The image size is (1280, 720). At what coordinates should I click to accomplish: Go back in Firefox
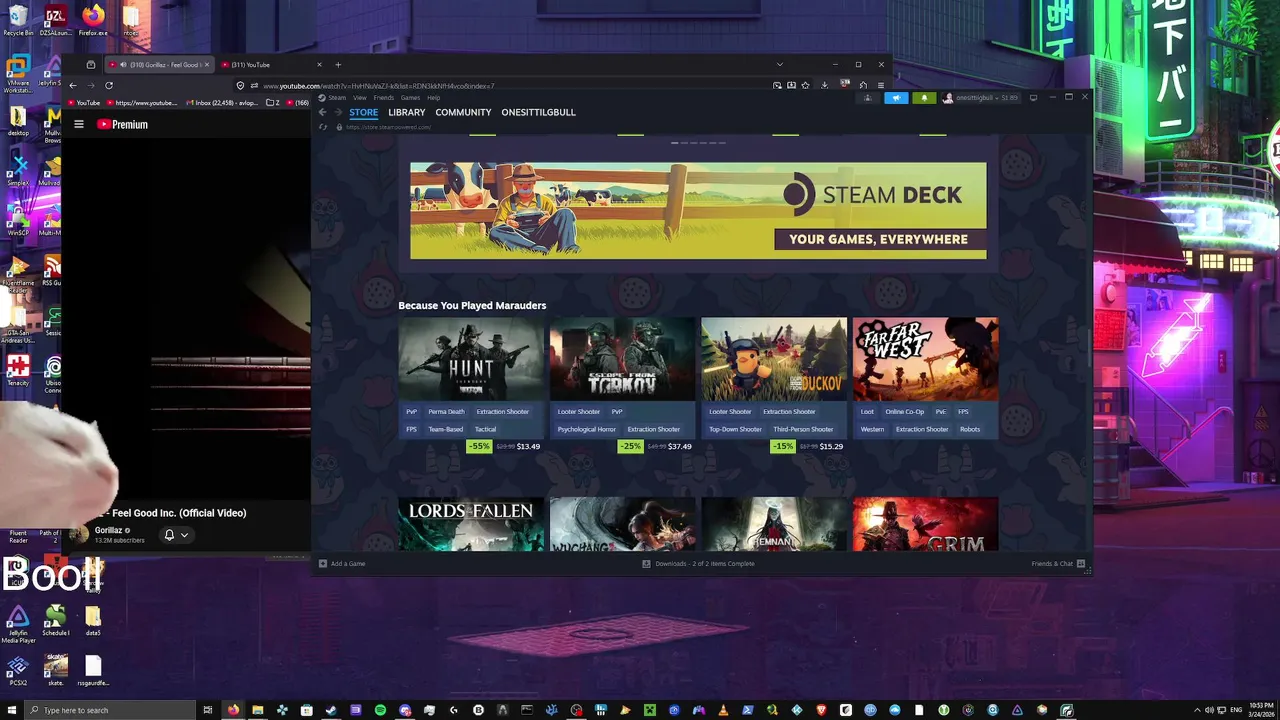pos(72,85)
